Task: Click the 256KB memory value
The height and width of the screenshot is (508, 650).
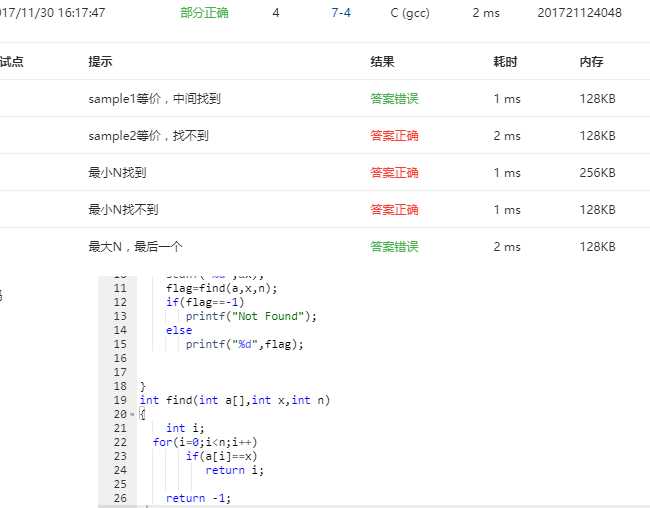Action: point(597,173)
